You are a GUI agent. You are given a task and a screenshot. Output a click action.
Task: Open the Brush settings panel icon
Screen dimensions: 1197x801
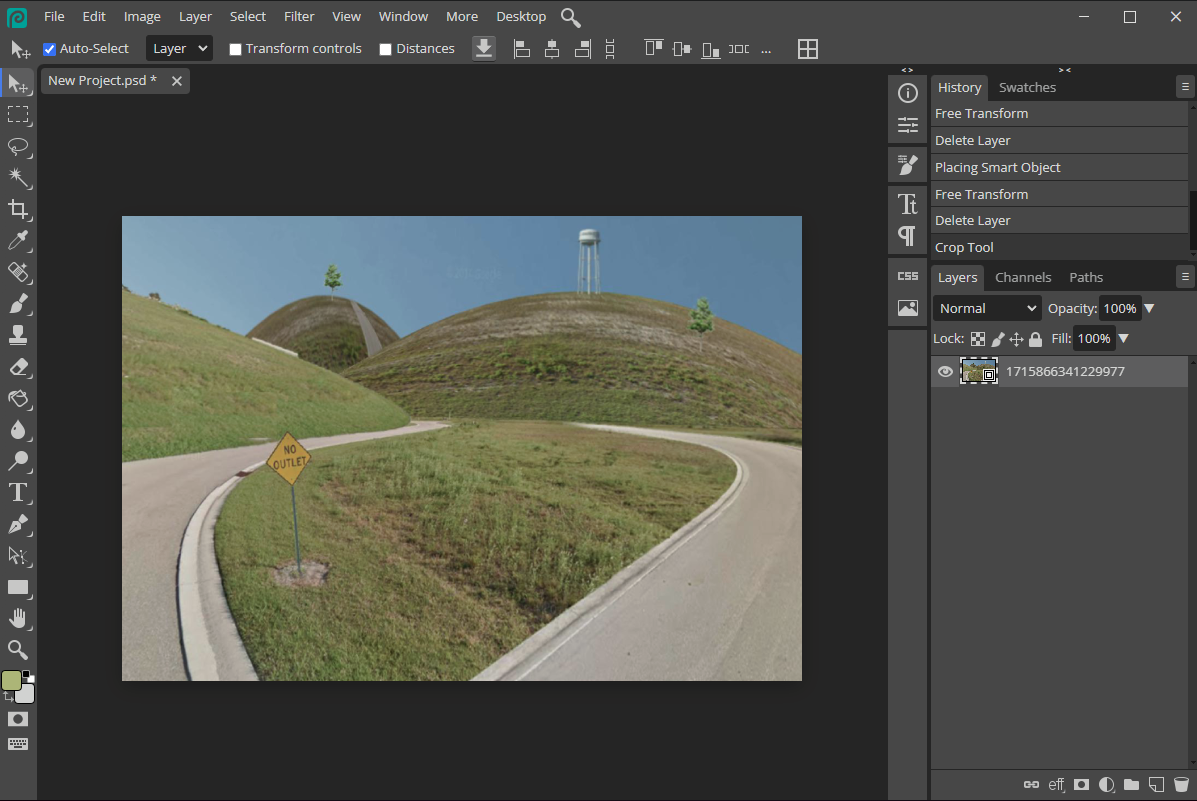coord(908,164)
